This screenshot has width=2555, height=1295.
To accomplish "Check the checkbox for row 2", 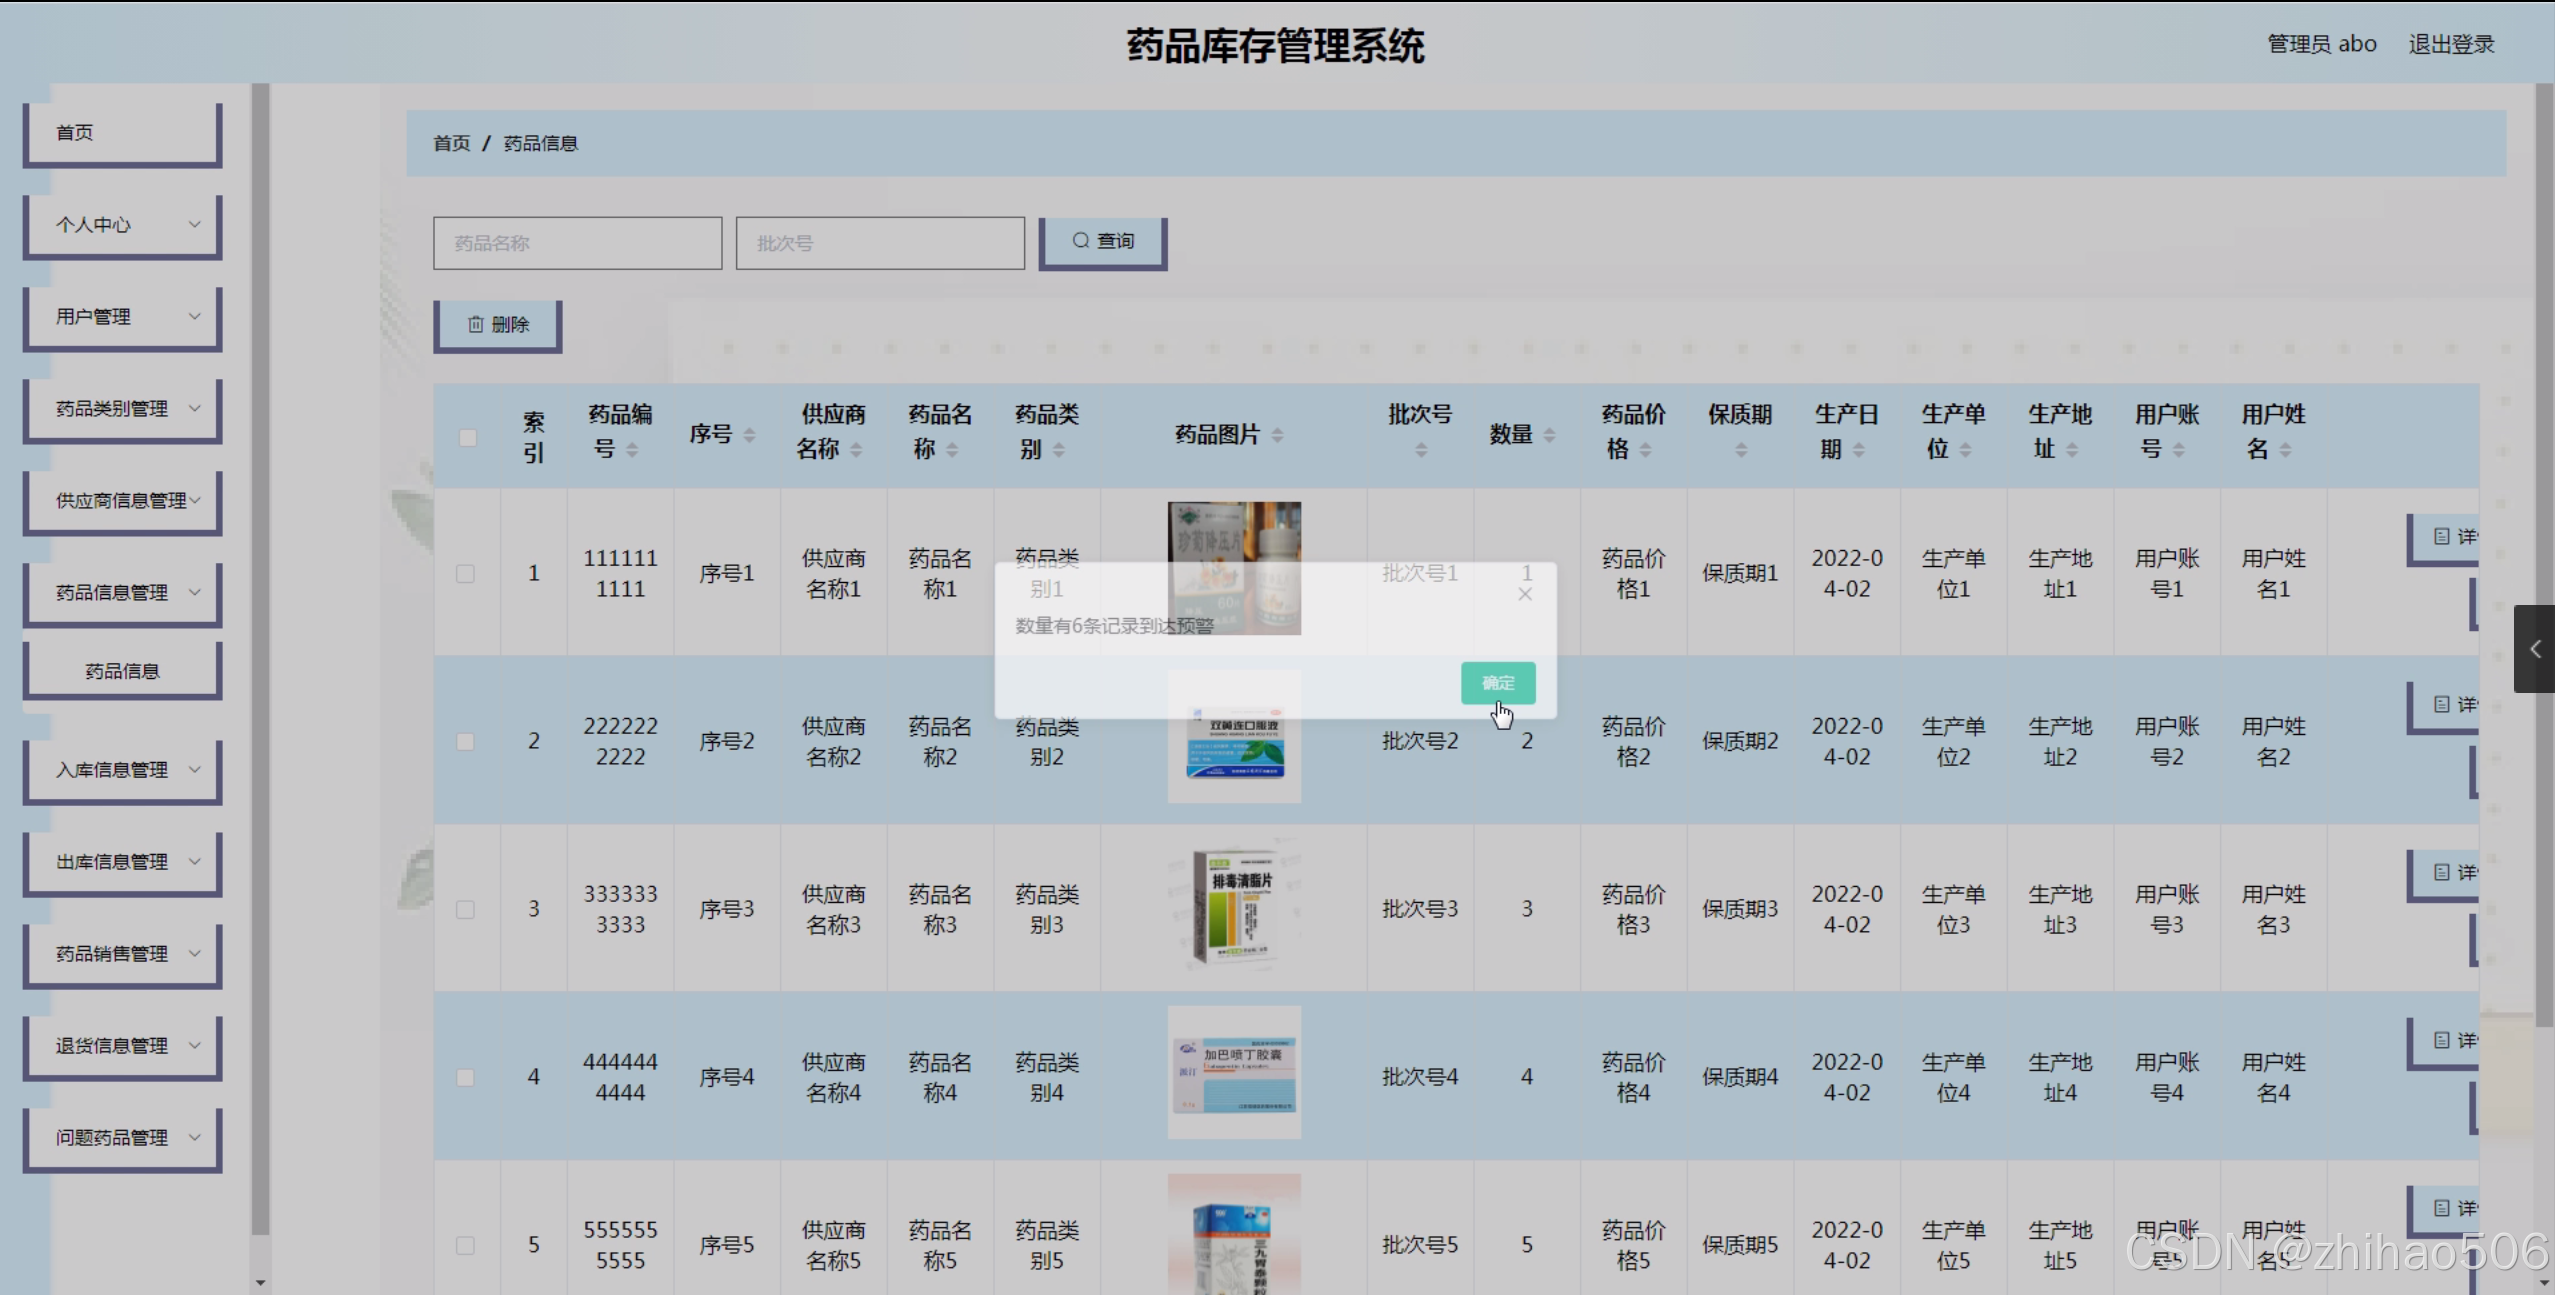I will (466, 741).
